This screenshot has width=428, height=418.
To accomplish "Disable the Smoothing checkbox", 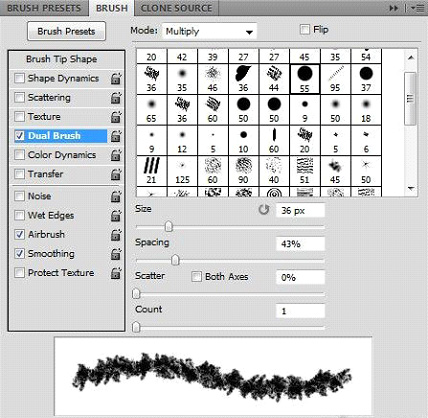I will point(19,254).
